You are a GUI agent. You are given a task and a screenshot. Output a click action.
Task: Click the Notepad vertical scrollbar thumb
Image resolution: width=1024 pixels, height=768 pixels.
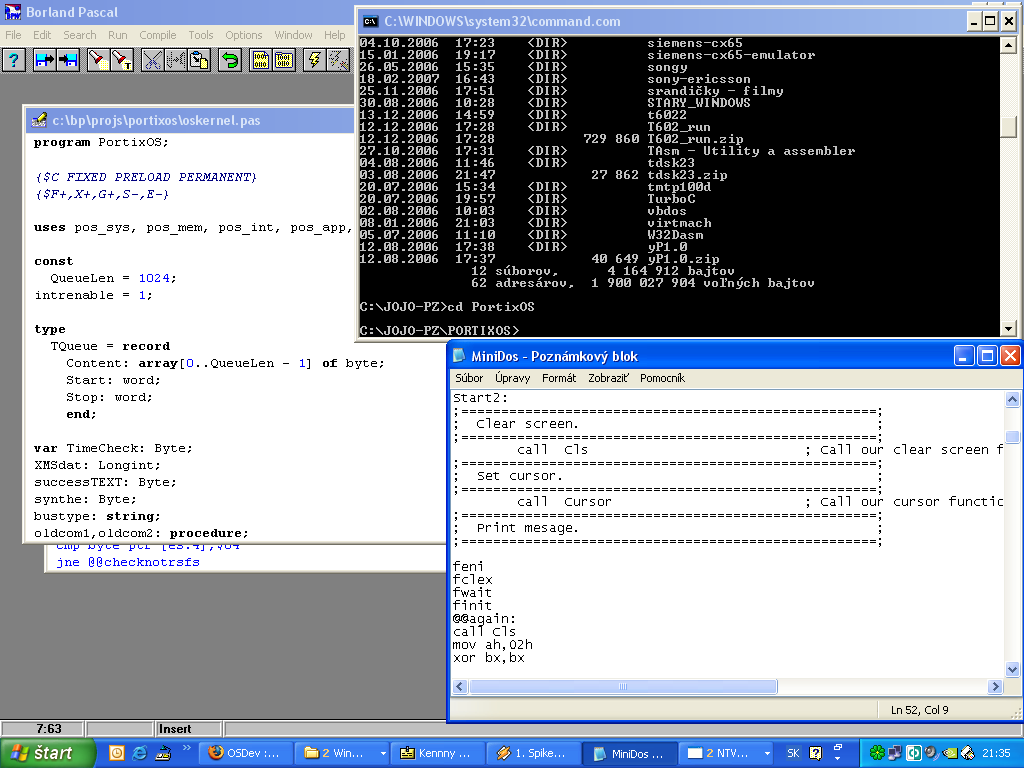pyautogui.click(x=1012, y=436)
